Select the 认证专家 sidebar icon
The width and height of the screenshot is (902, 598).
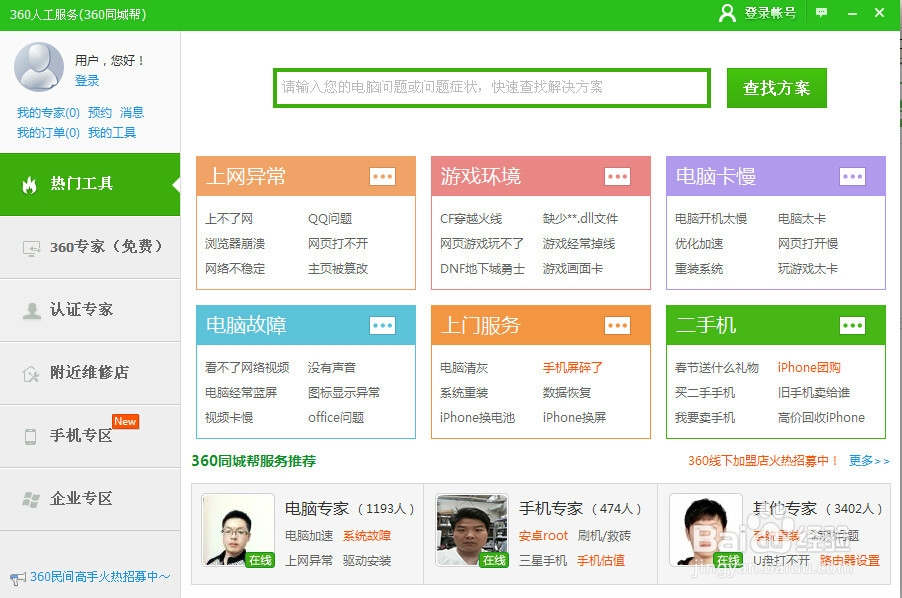click(x=31, y=309)
